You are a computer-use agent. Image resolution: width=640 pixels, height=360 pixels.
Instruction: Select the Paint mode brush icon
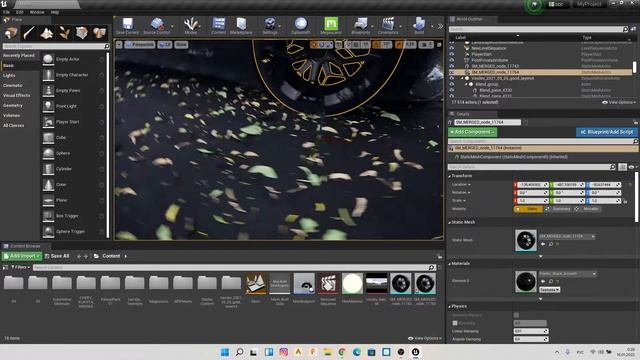pyautogui.click(x=29, y=33)
